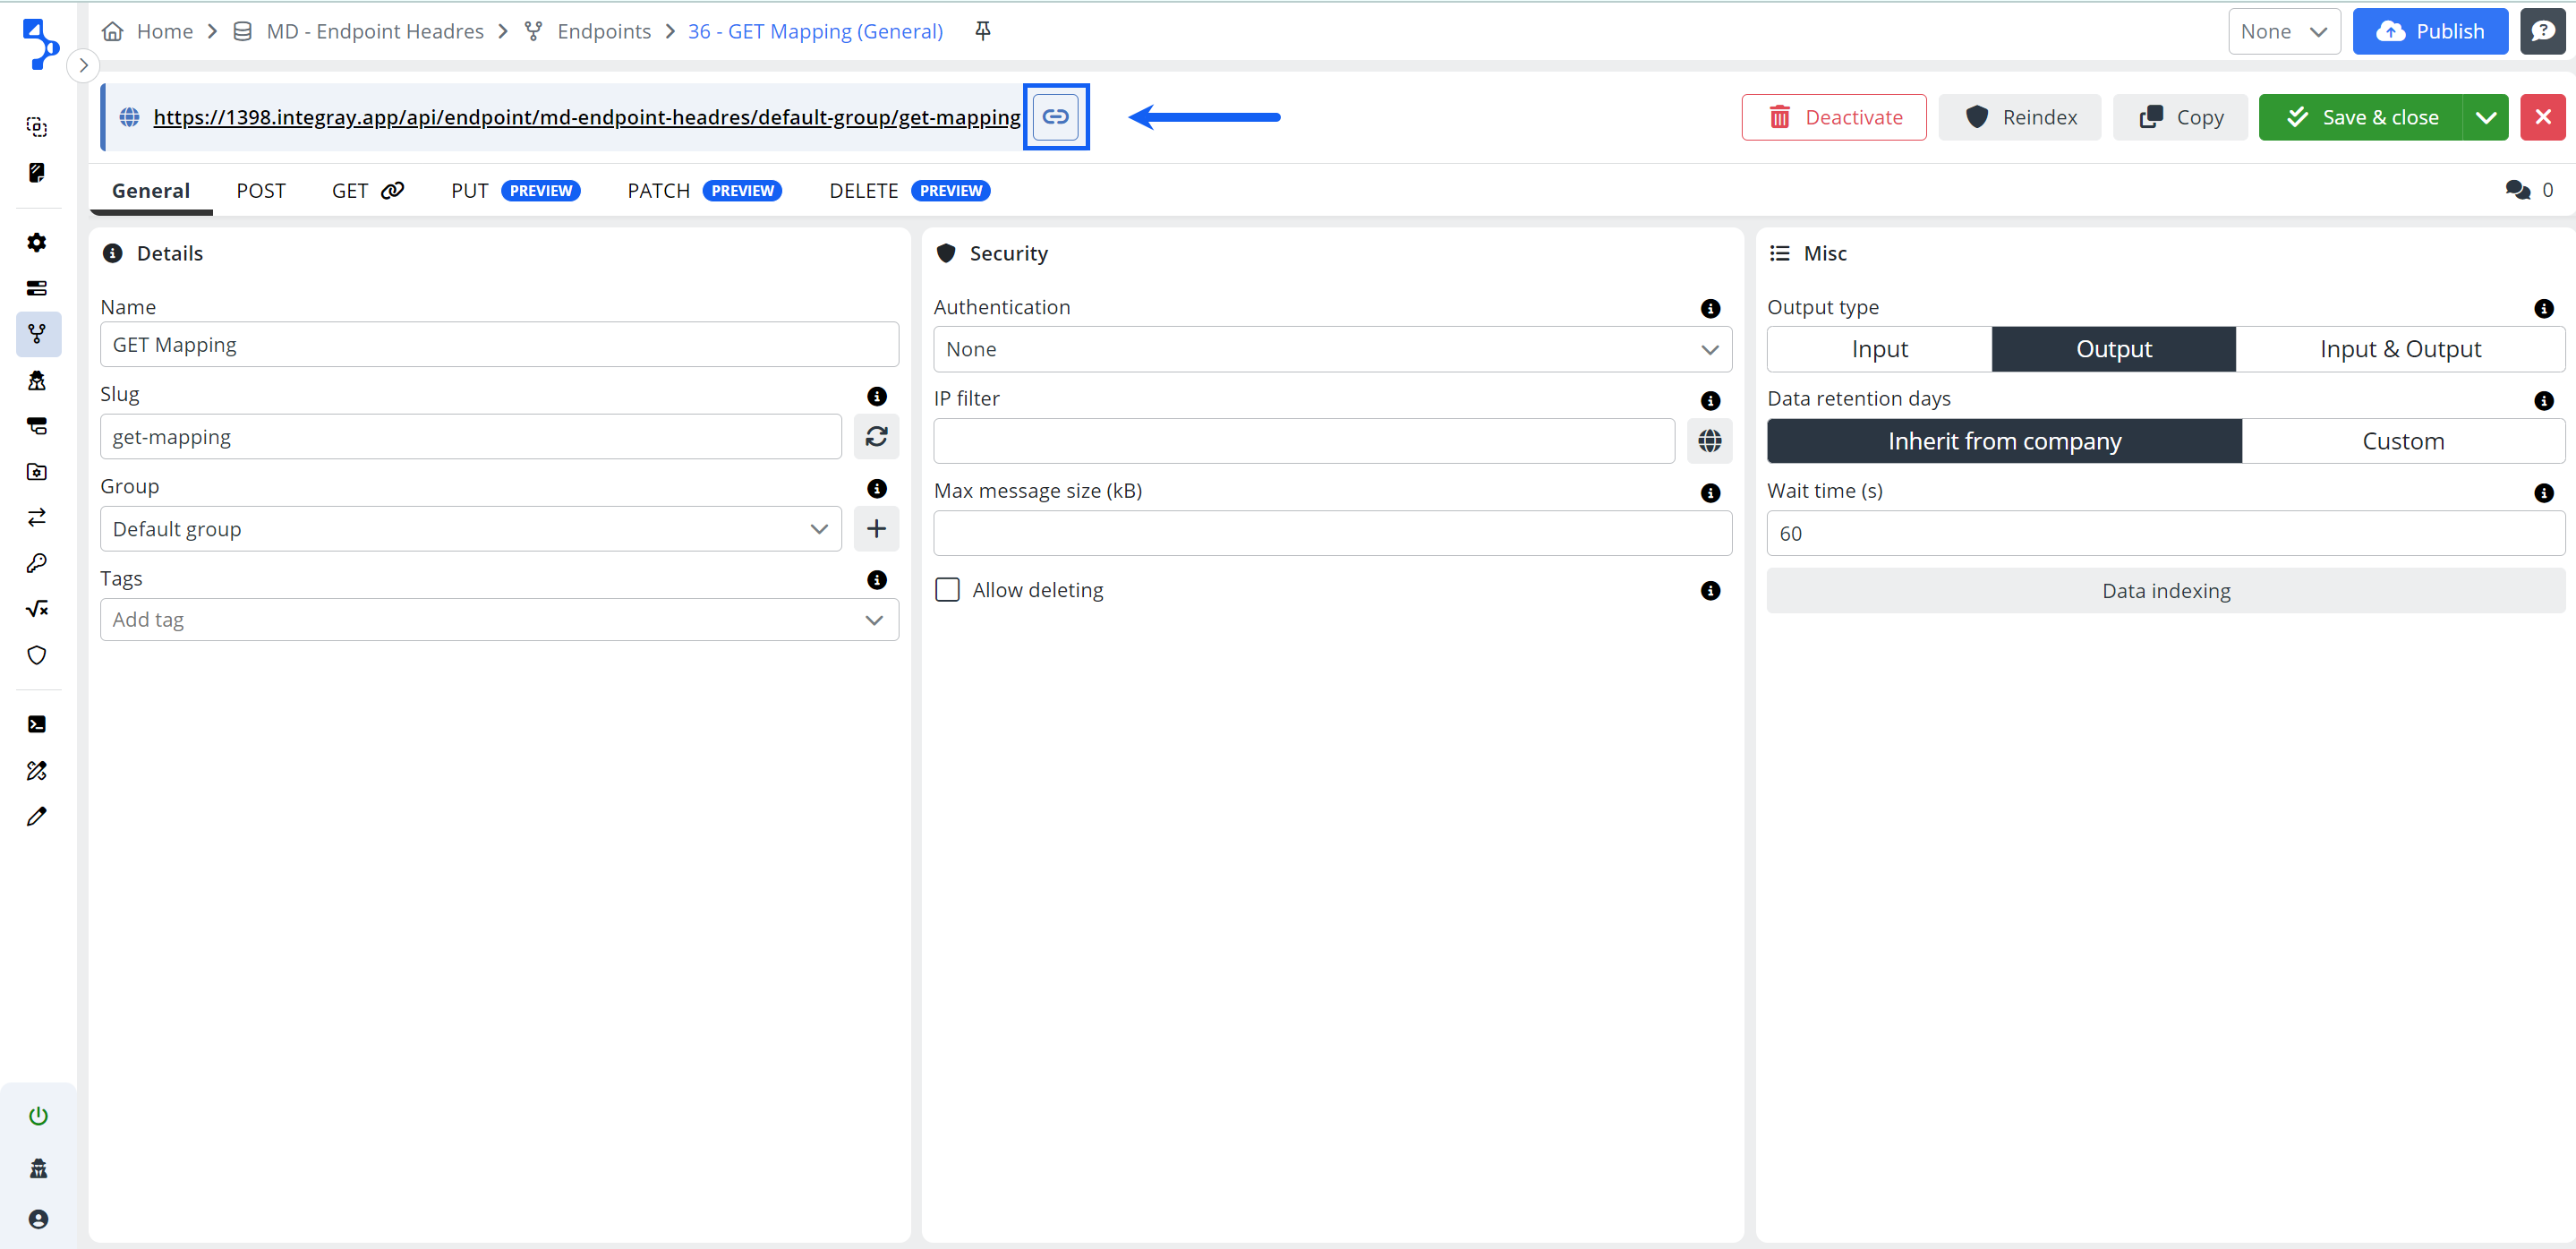
Task: Choose Custom data retention days
Action: click(x=2402, y=441)
